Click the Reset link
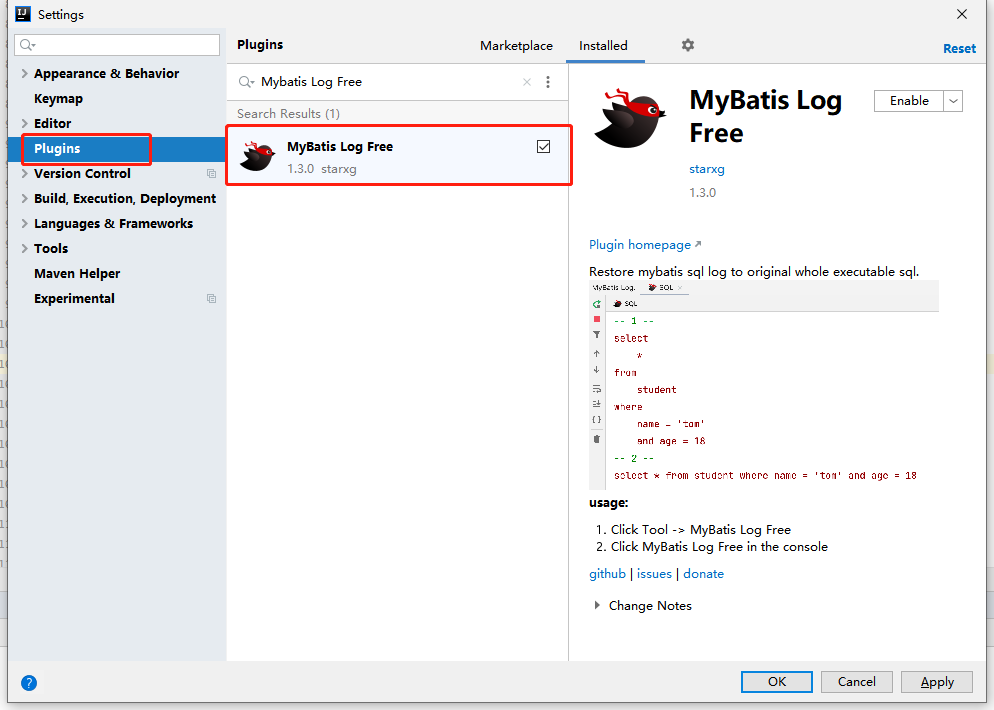 (x=959, y=49)
